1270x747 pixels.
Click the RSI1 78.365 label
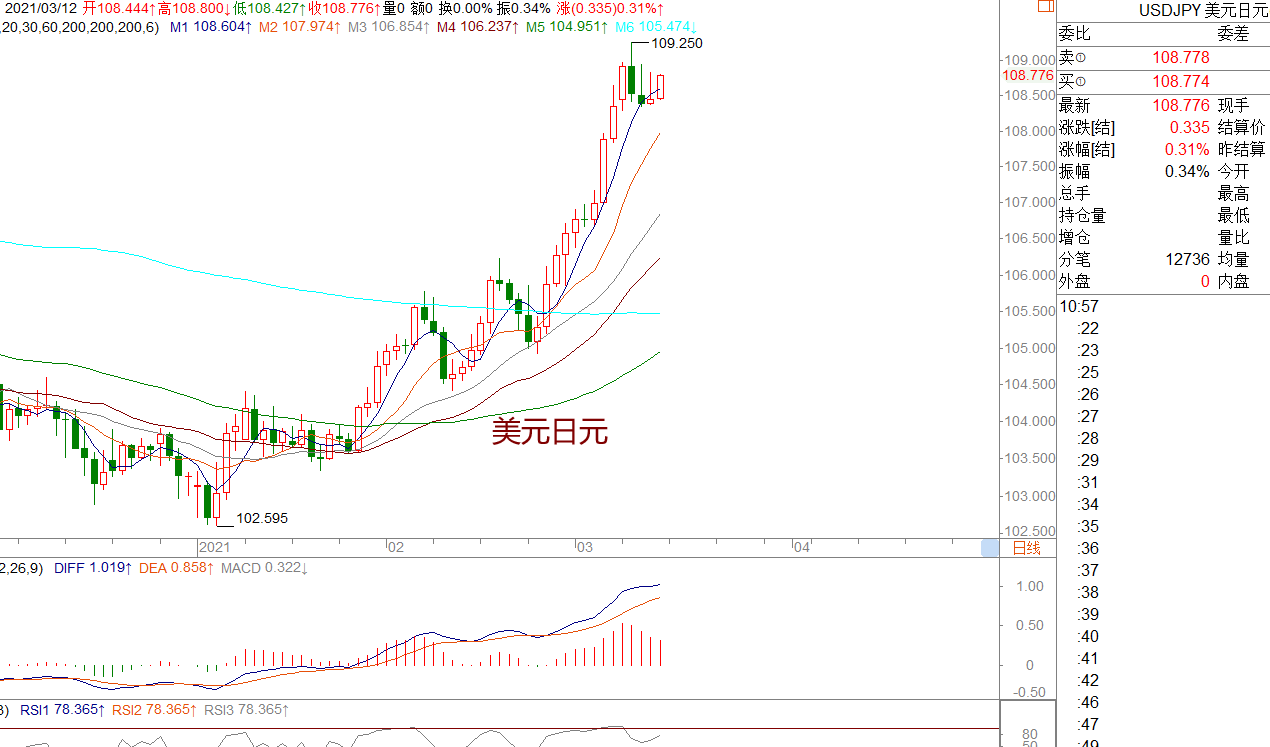(60, 710)
